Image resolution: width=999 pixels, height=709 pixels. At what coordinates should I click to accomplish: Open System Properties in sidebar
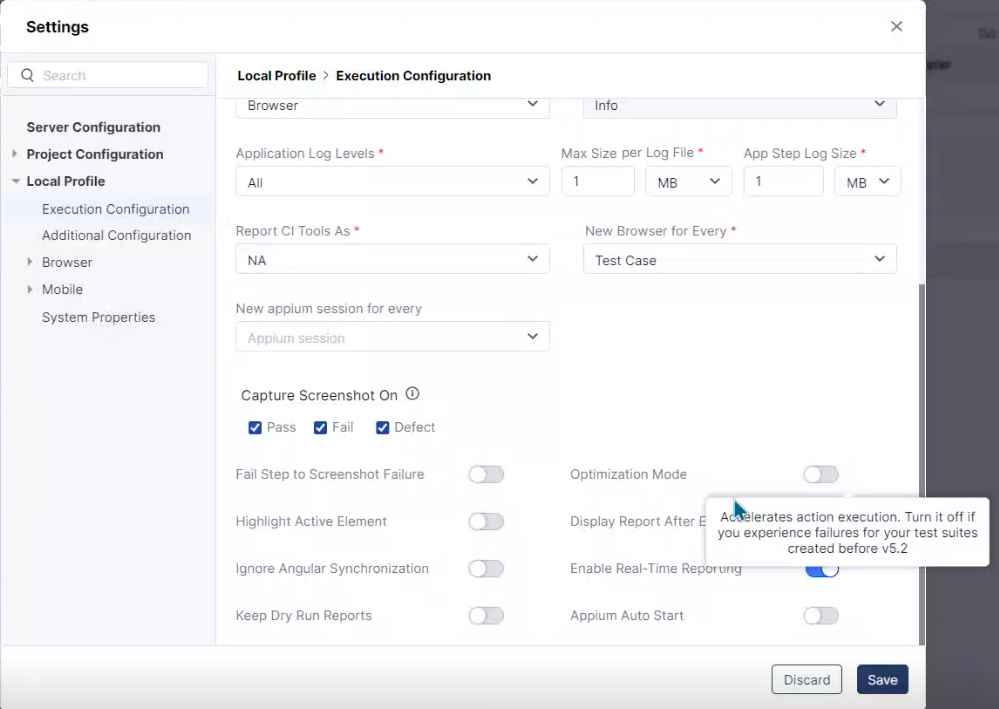98,317
